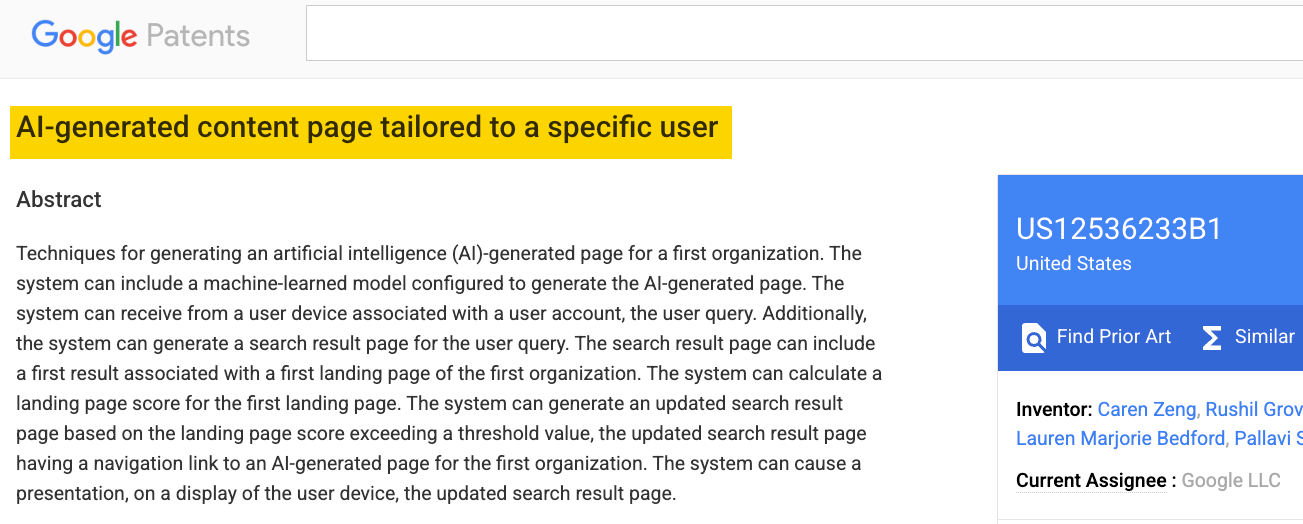Click the Find Prior Art magnifier icon
This screenshot has height=524, width=1303.
(1033, 338)
